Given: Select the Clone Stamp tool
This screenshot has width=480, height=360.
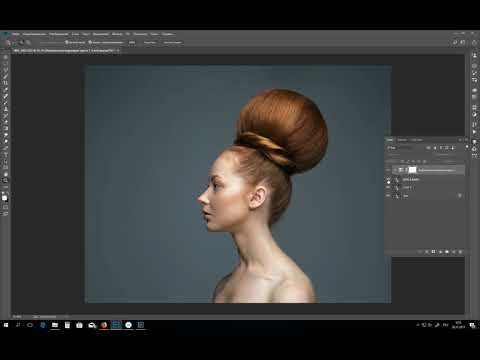Looking at the screenshot, I should pyautogui.click(x=6, y=109).
